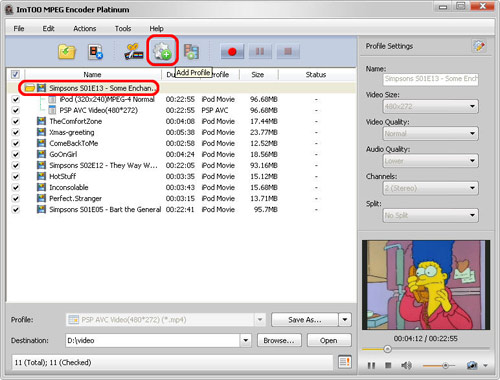The width and height of the screenshot is (500, 380).
Task: Click the film icon beside HotStuff
Action: (41, 176)
